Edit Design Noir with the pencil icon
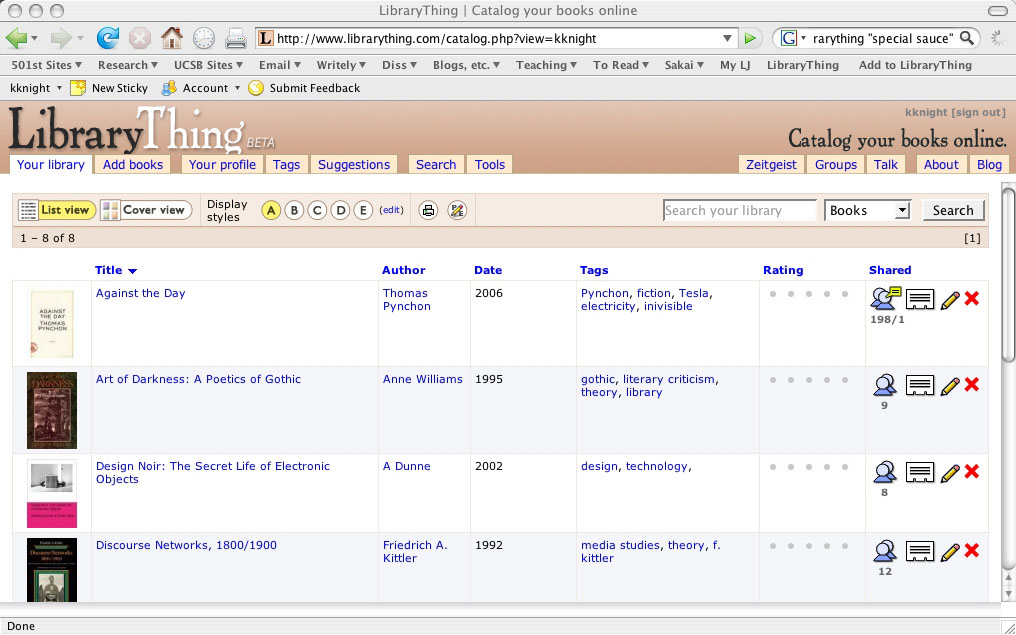 click(949, 472)
